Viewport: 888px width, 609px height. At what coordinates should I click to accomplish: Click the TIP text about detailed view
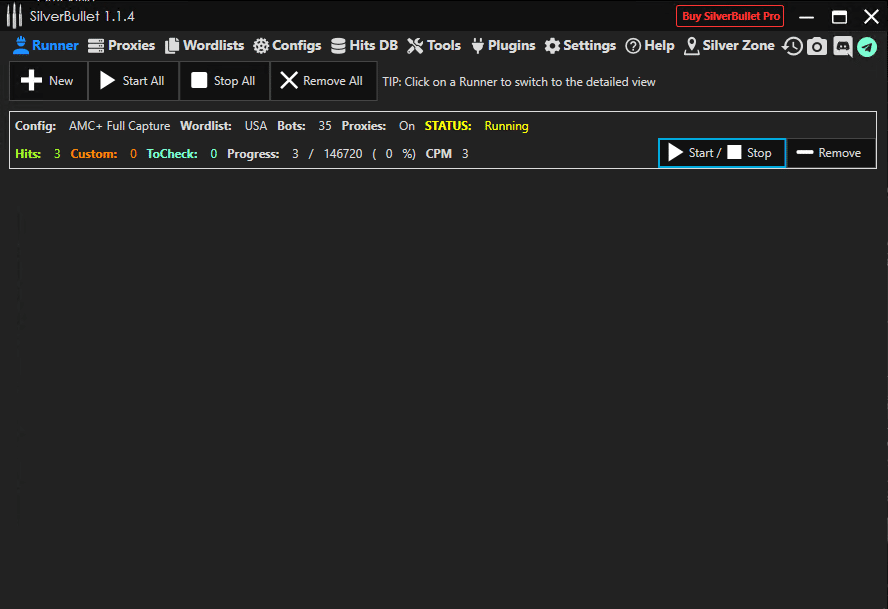pyautogui.click(x=519, y=82)
